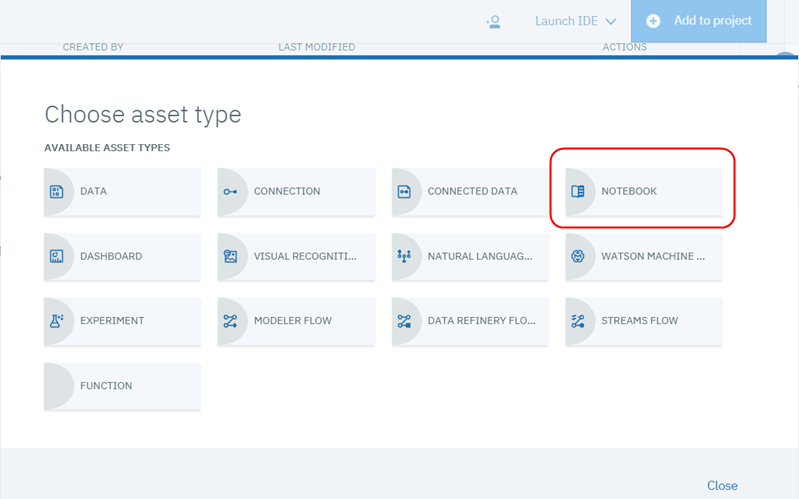Click the Modeler Flow nodes icon

tap(230, 321)
